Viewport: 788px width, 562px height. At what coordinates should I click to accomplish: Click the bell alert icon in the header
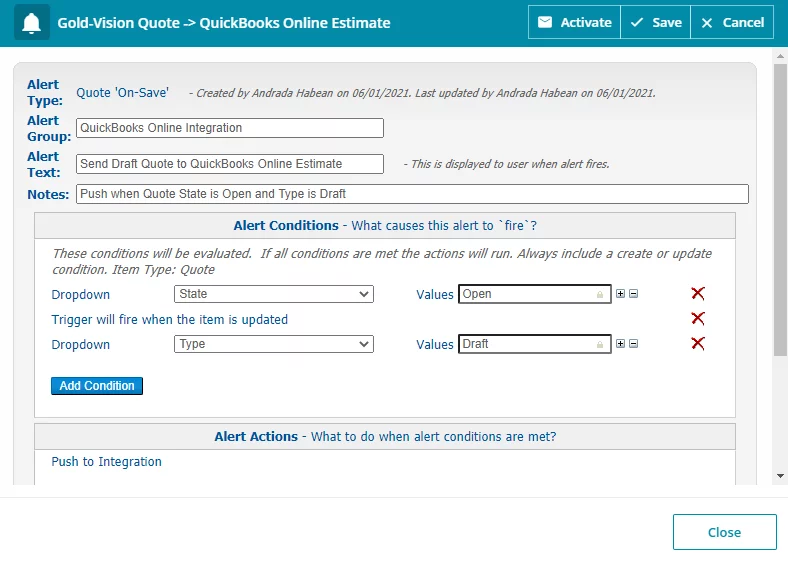(x=32, y=22)
